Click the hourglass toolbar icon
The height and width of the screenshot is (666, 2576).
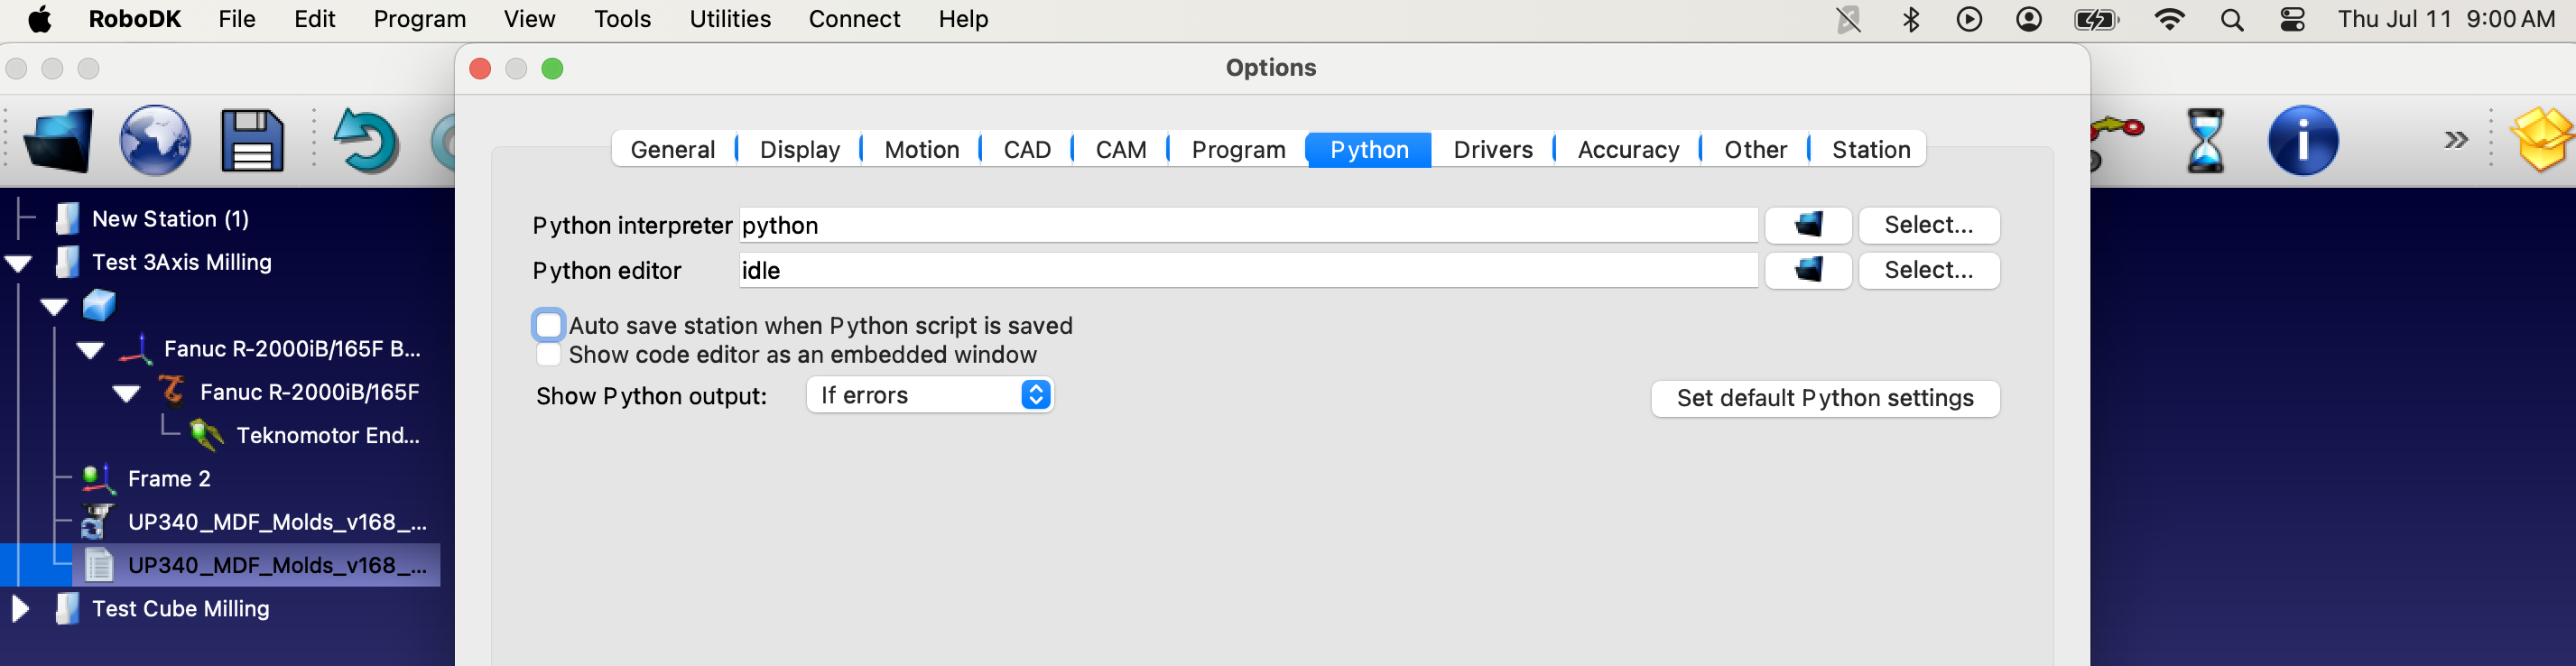coord(2205,140)
